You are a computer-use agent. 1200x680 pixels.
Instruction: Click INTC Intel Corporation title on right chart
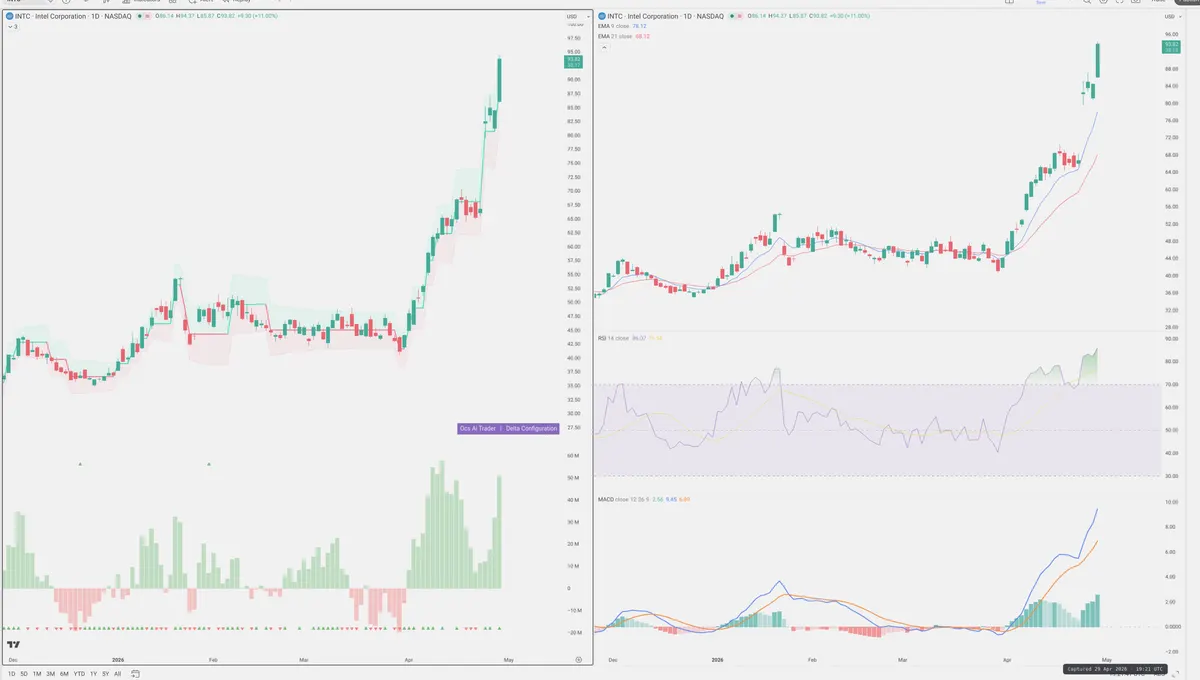click(665, 16)
